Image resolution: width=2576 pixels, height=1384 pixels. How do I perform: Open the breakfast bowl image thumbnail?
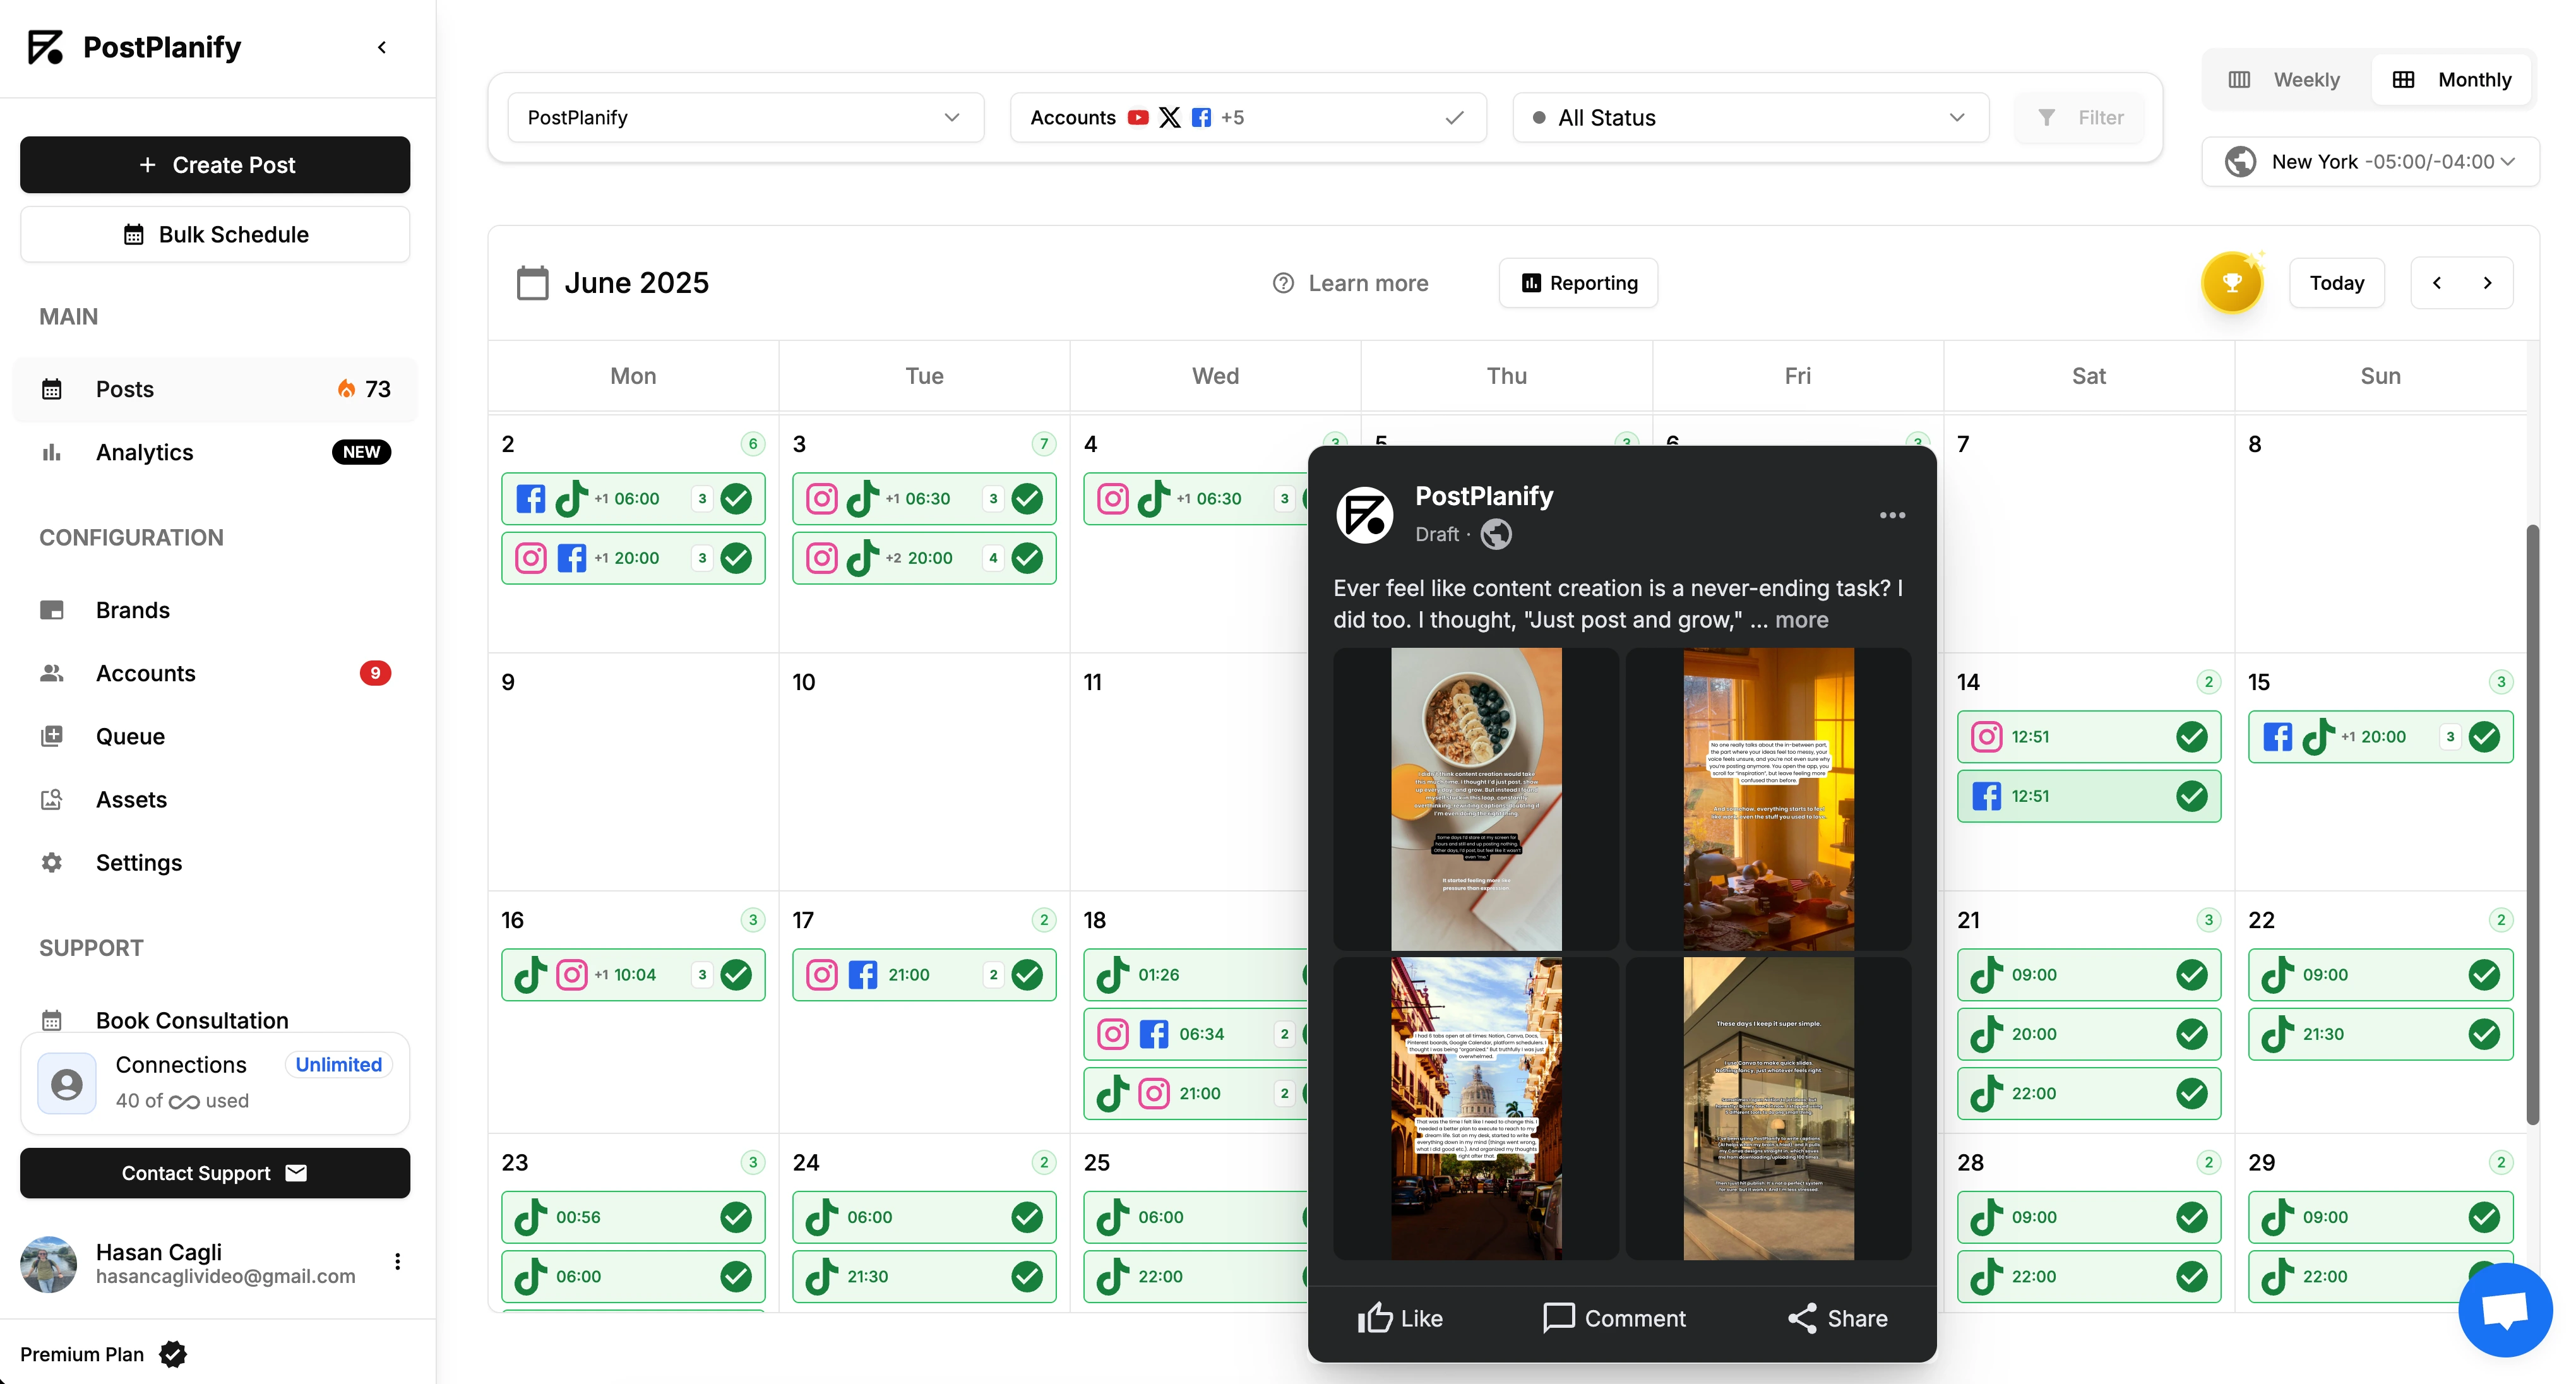click(1475, 799)
